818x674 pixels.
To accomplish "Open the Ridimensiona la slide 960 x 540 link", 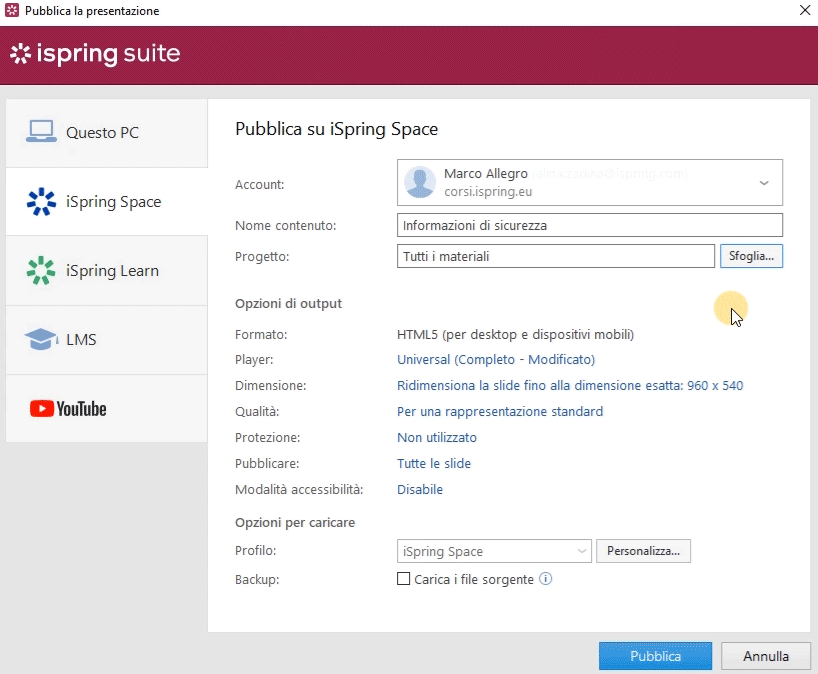I will (x=570, y=385).
